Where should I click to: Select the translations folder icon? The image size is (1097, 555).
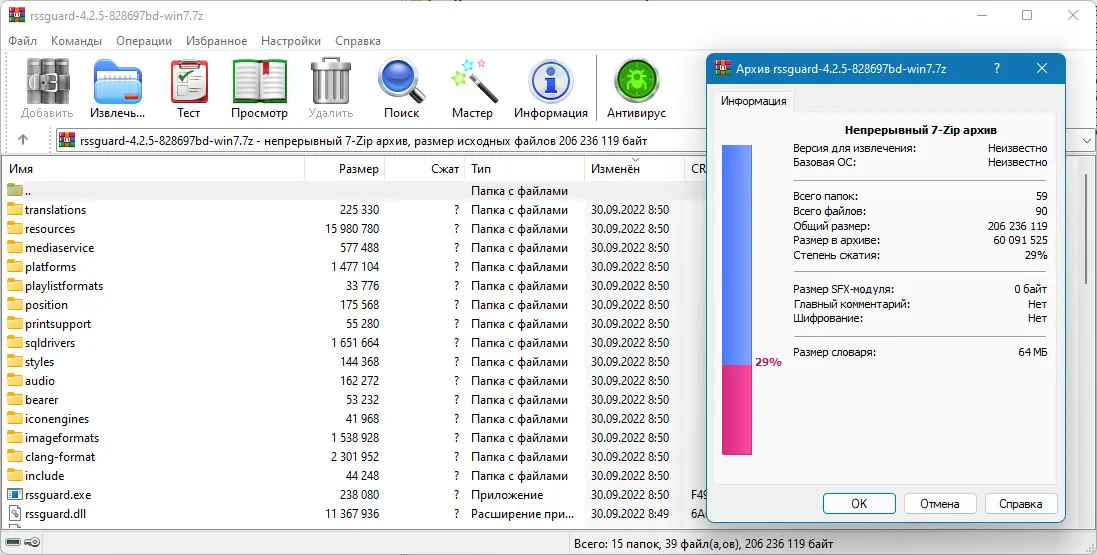[15, 209]
